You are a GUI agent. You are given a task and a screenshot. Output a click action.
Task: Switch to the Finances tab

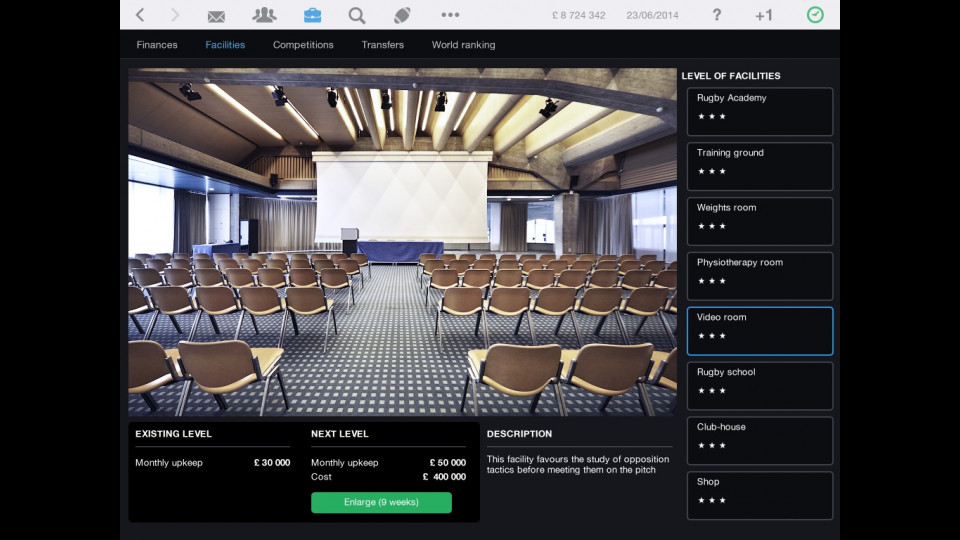pos(157,45)
